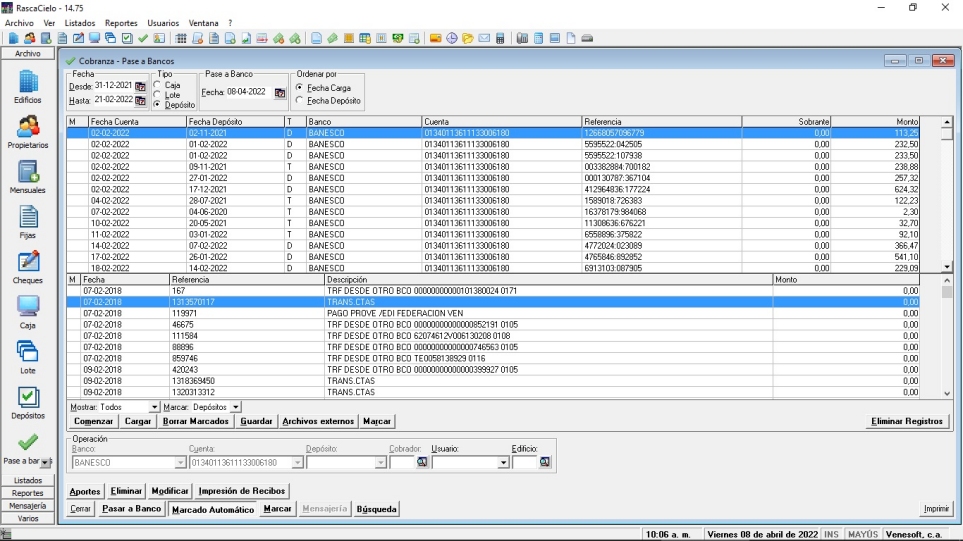The width and height of the screenshot is (963, 541).
Task: Open the Archivo menu
Action: coord(19,23)
